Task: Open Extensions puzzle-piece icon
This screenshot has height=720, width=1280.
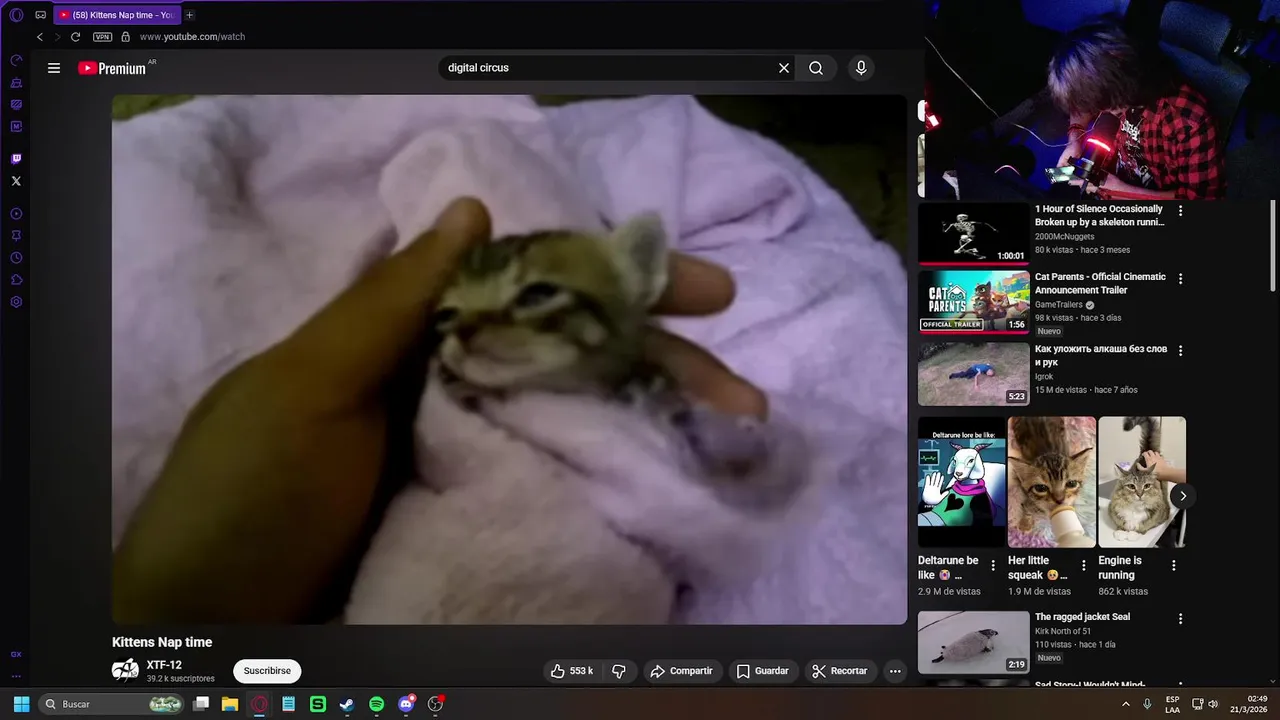Action: (16, 280)
